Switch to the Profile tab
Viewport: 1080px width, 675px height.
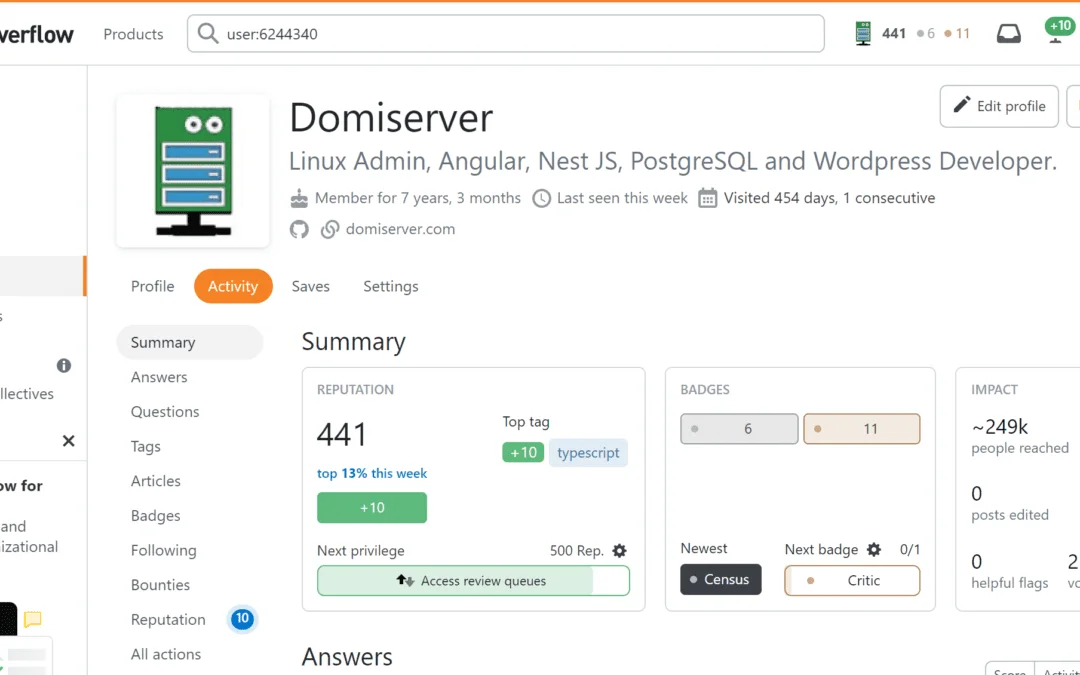click(152, 286)
